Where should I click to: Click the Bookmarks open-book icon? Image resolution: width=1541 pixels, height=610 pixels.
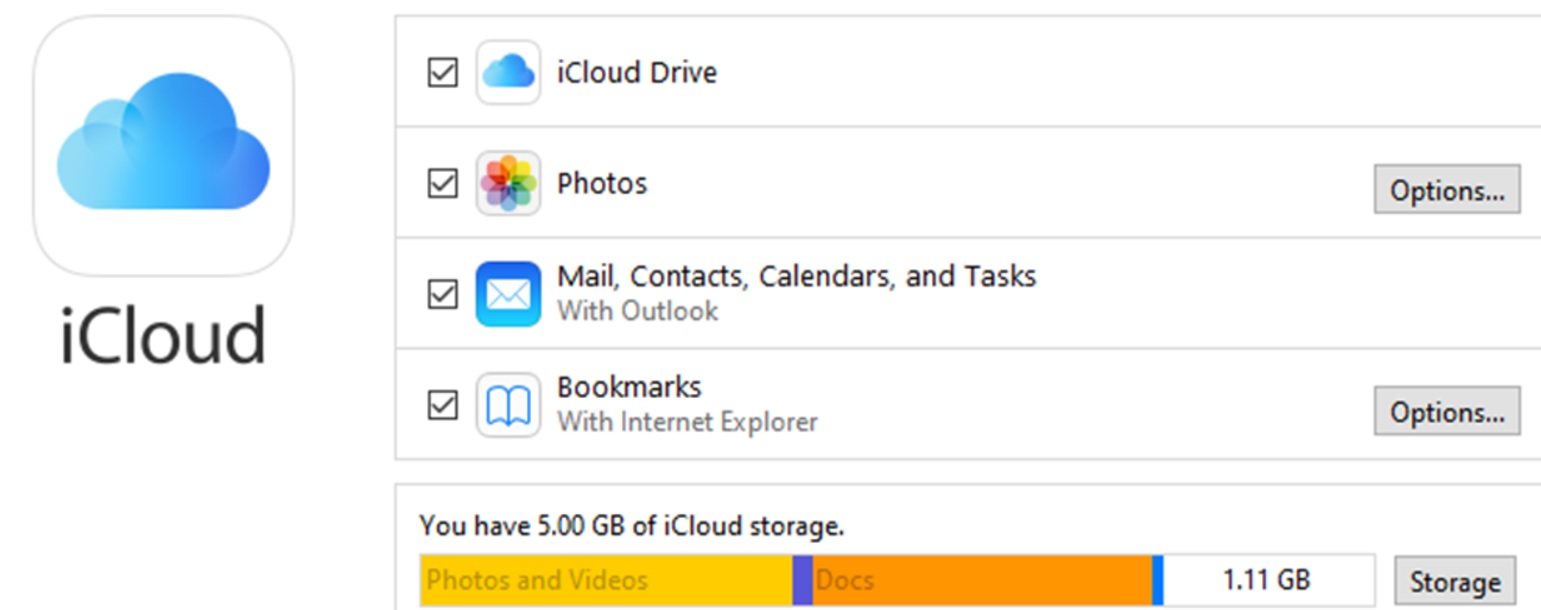[508, 404]
